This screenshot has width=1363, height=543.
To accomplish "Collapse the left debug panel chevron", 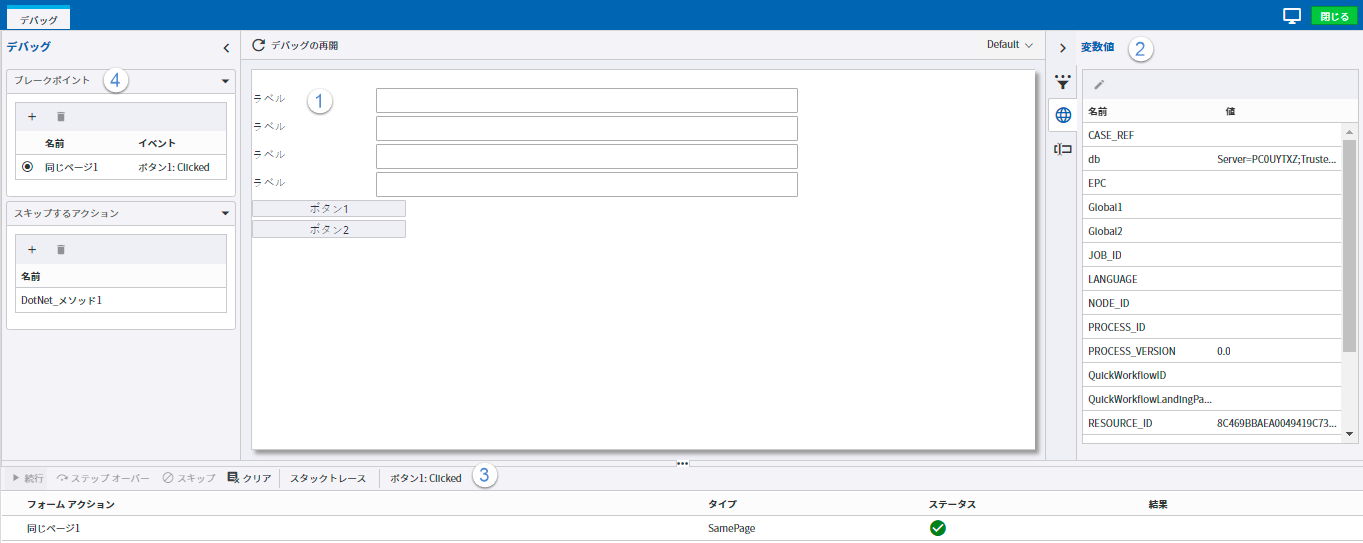I will 226,47.
